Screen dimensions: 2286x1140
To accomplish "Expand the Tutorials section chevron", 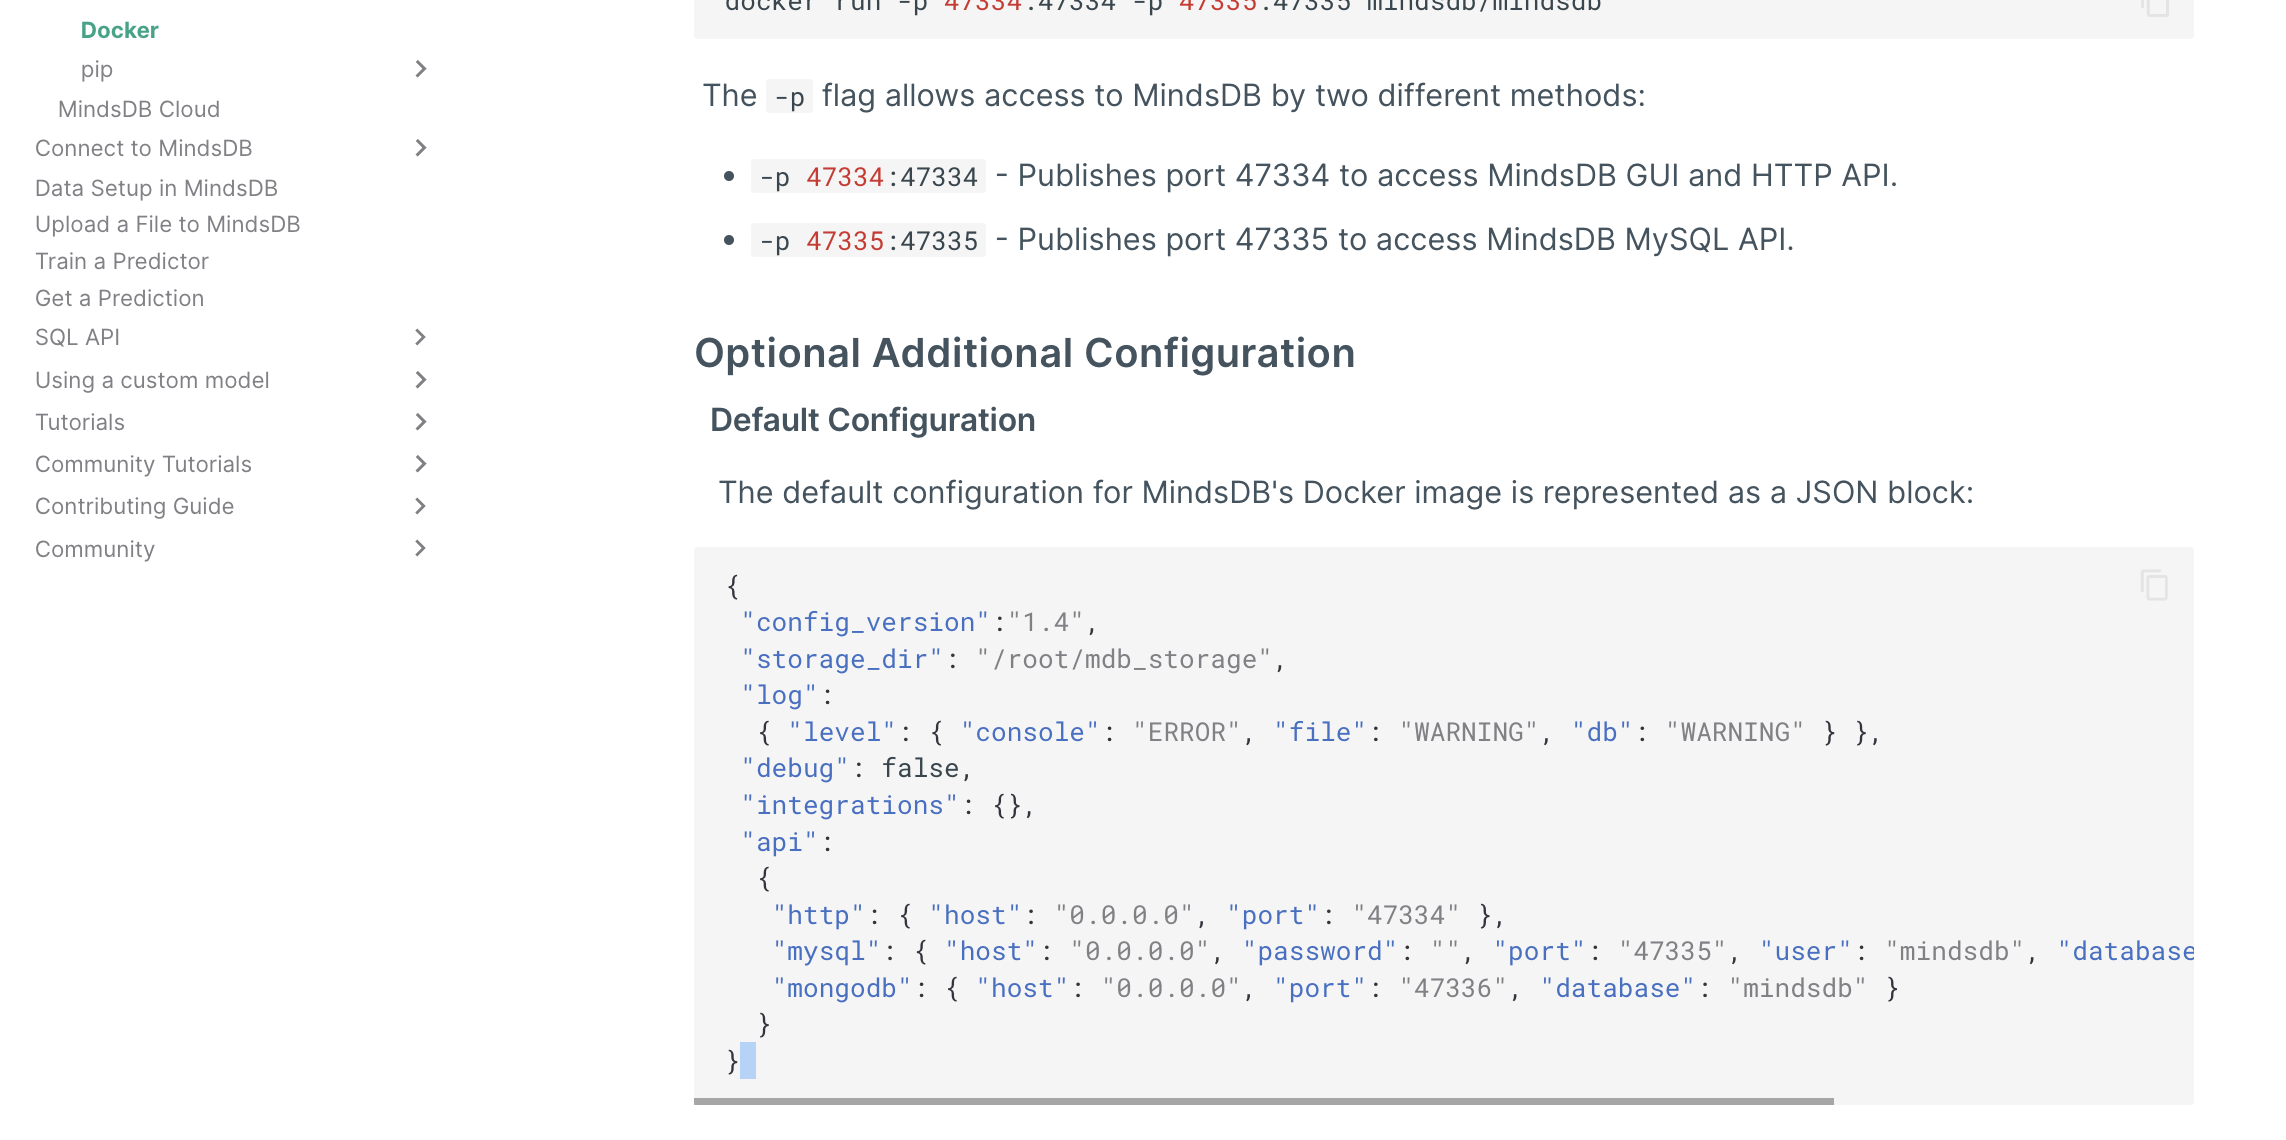I will tap(421, 422).
